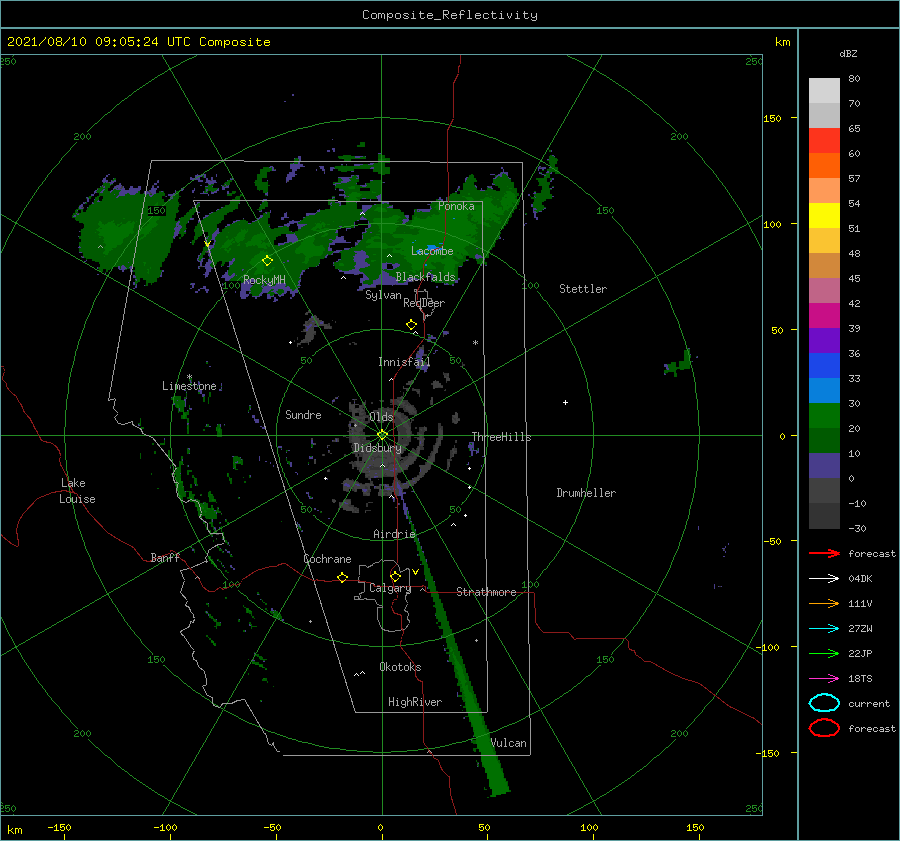Viewport: 900px width, 841px height.
Task: Click the cyan 27ZW arrow icon
Action: [824, 629]
